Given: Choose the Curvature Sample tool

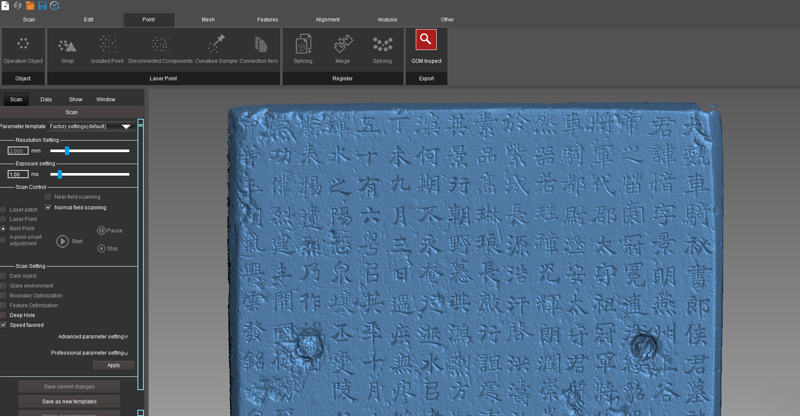Looking at the screenshot, I should [215, 45].
